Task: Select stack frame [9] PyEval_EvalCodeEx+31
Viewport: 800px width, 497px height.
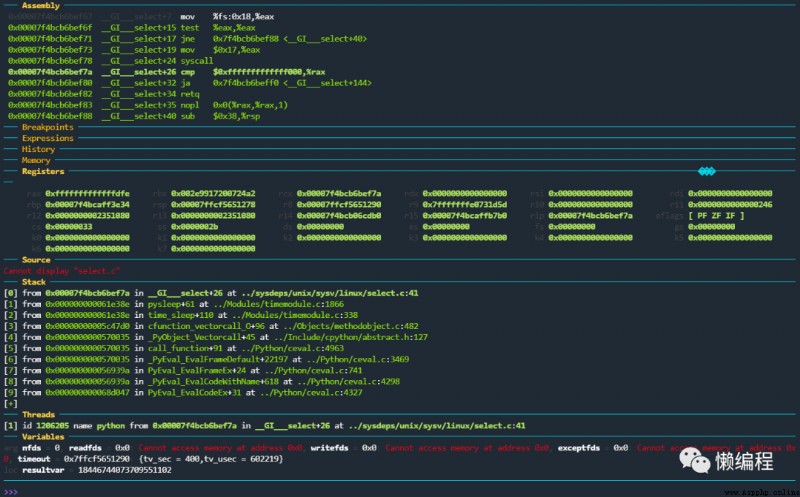Action: pyautogui.click(x=183, y=393)
